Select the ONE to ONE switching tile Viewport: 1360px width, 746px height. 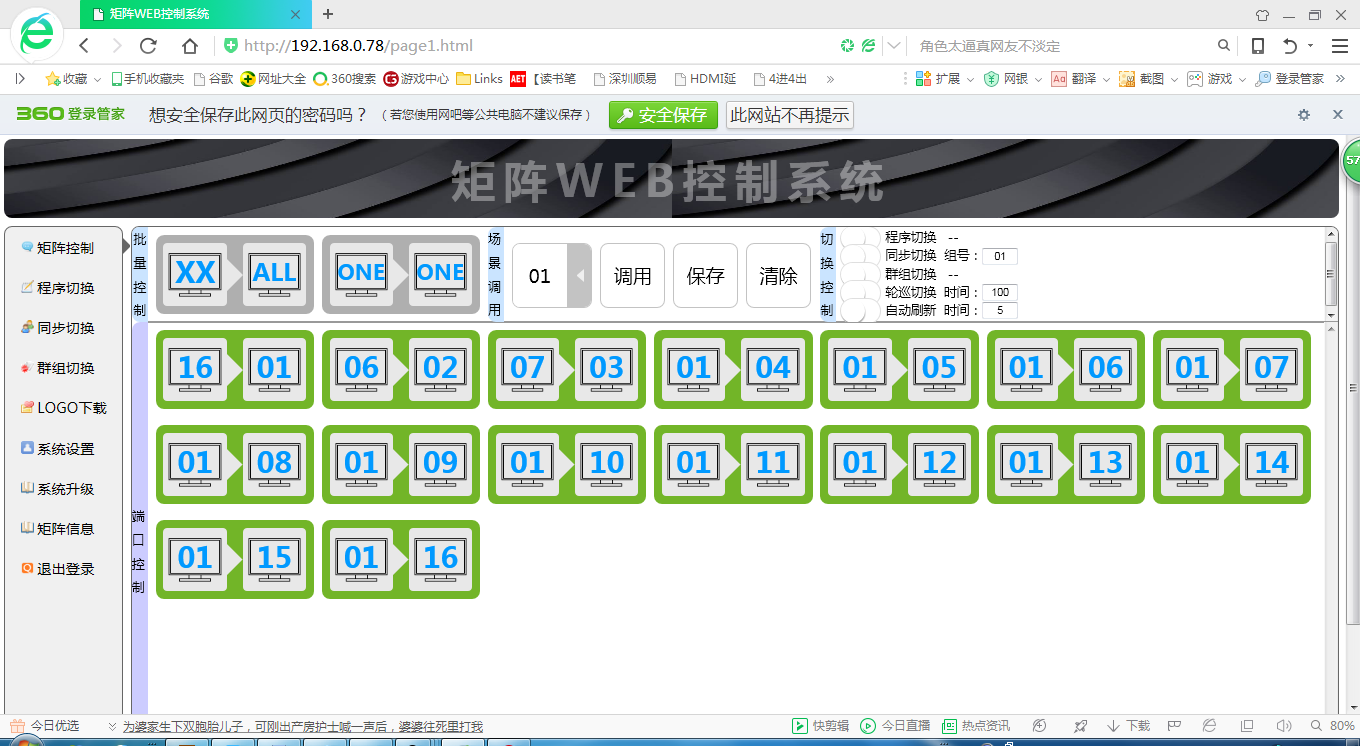pyautogui.click(x=400, y=273)
